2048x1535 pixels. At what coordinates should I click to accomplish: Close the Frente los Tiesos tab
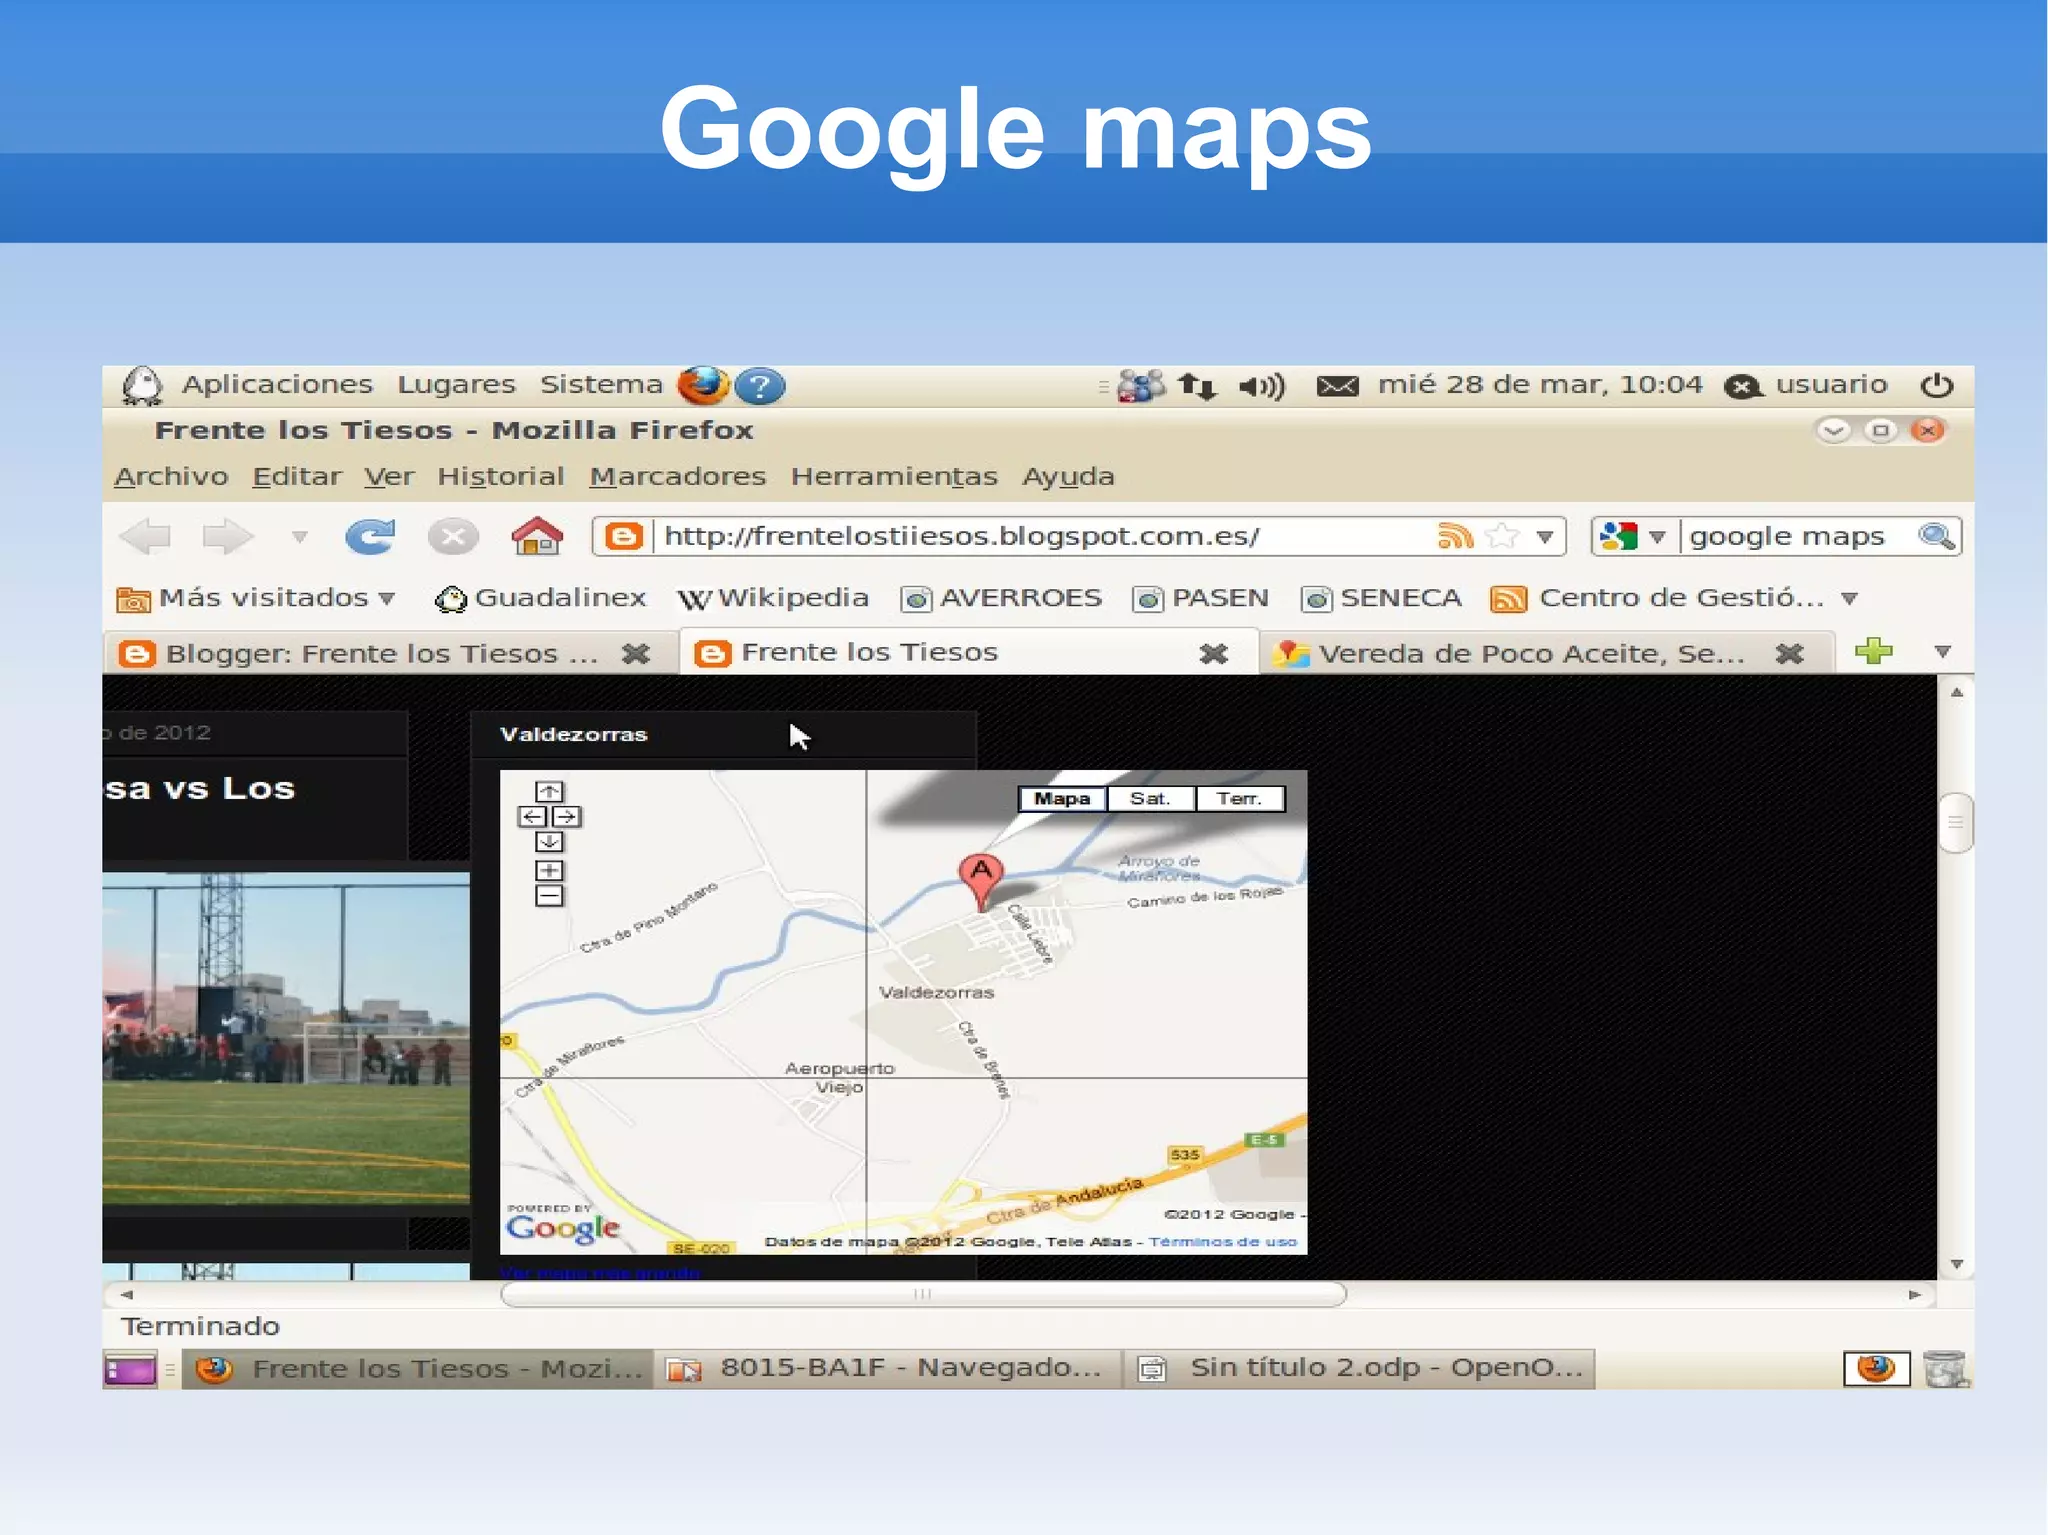tap(1214, 654)
